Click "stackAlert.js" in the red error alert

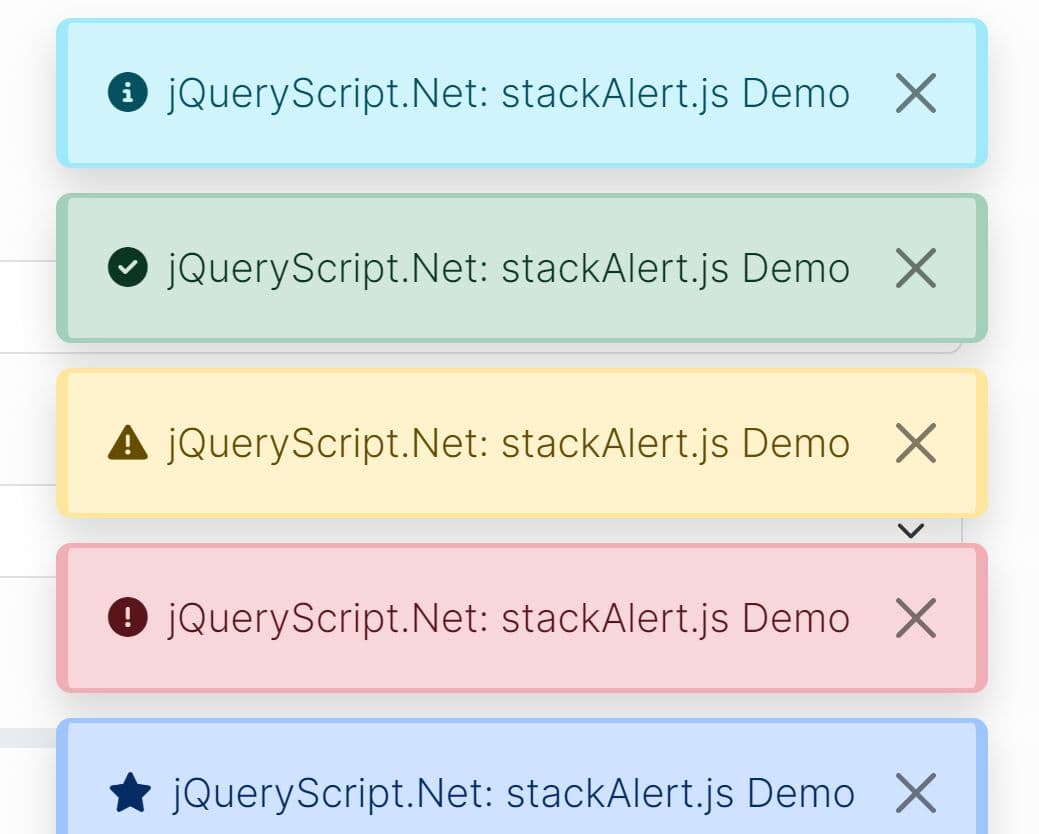615,619
